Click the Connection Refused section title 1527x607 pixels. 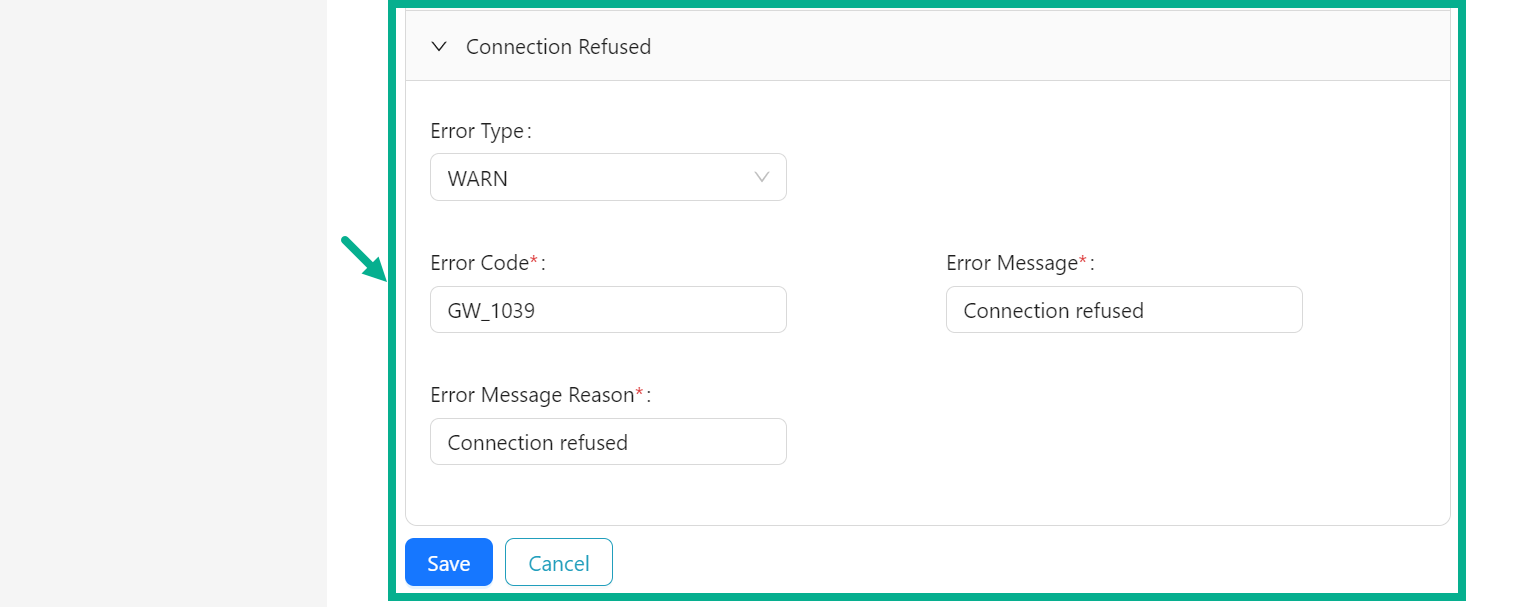[558, 46]
